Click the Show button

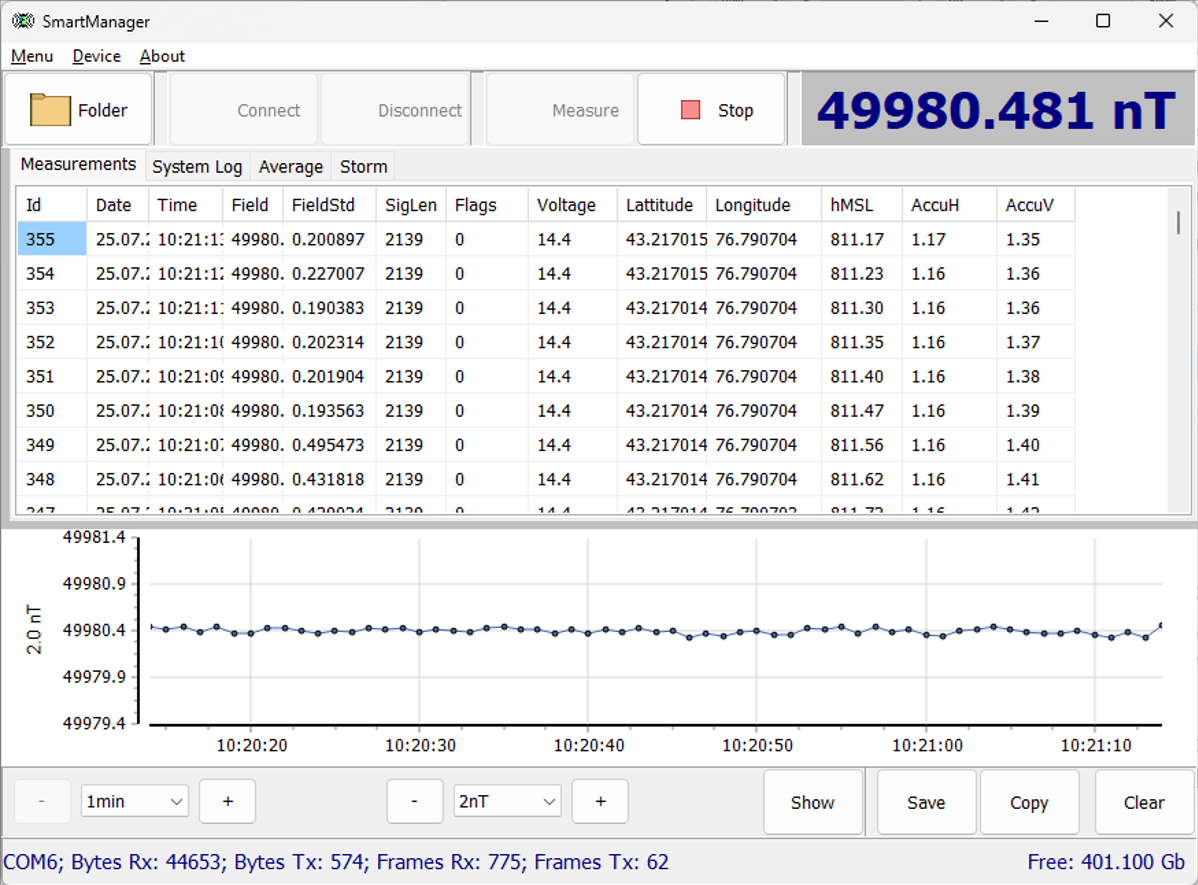812,802
